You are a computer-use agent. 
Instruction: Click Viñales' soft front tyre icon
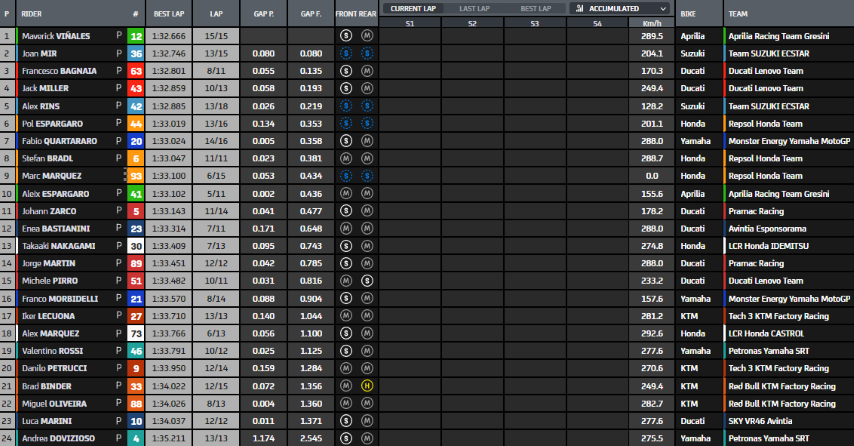(x=346, y=35)
